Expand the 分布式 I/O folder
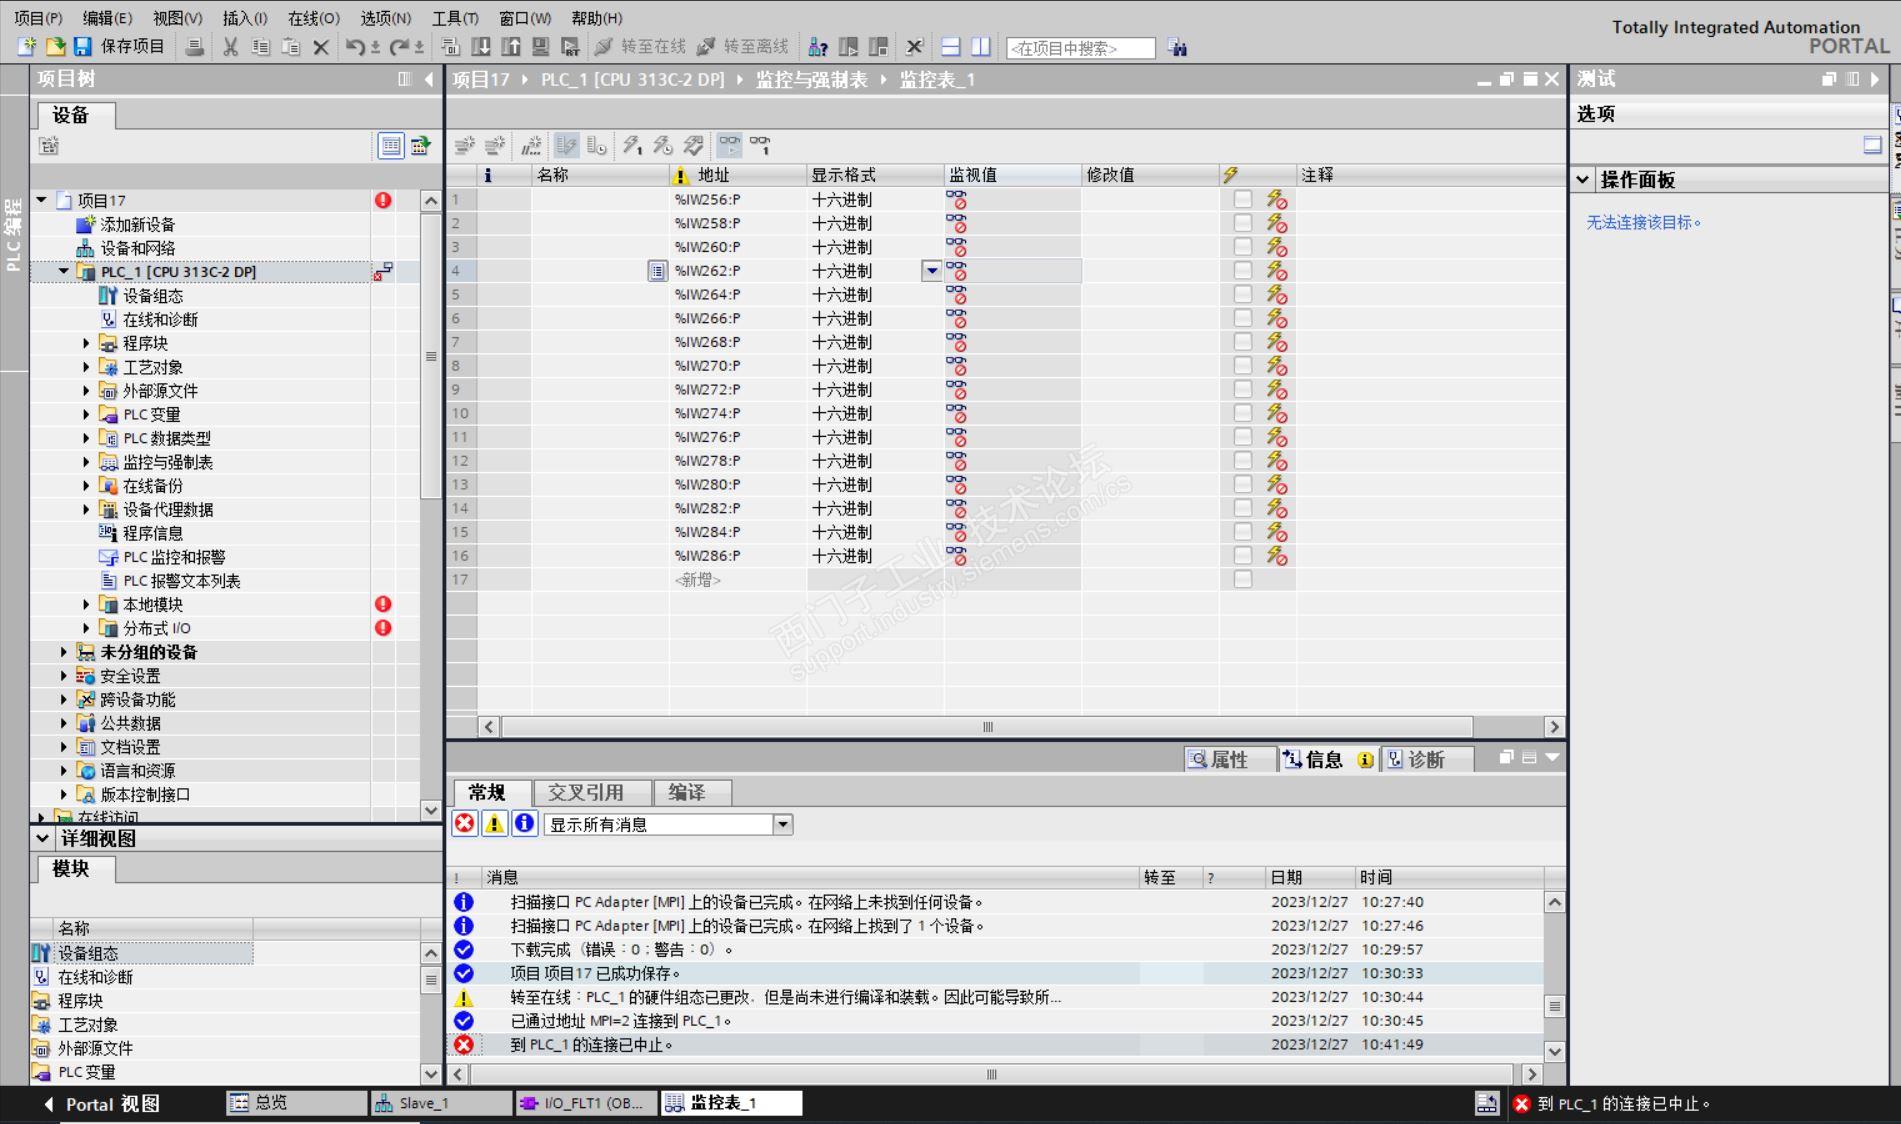 86,628
